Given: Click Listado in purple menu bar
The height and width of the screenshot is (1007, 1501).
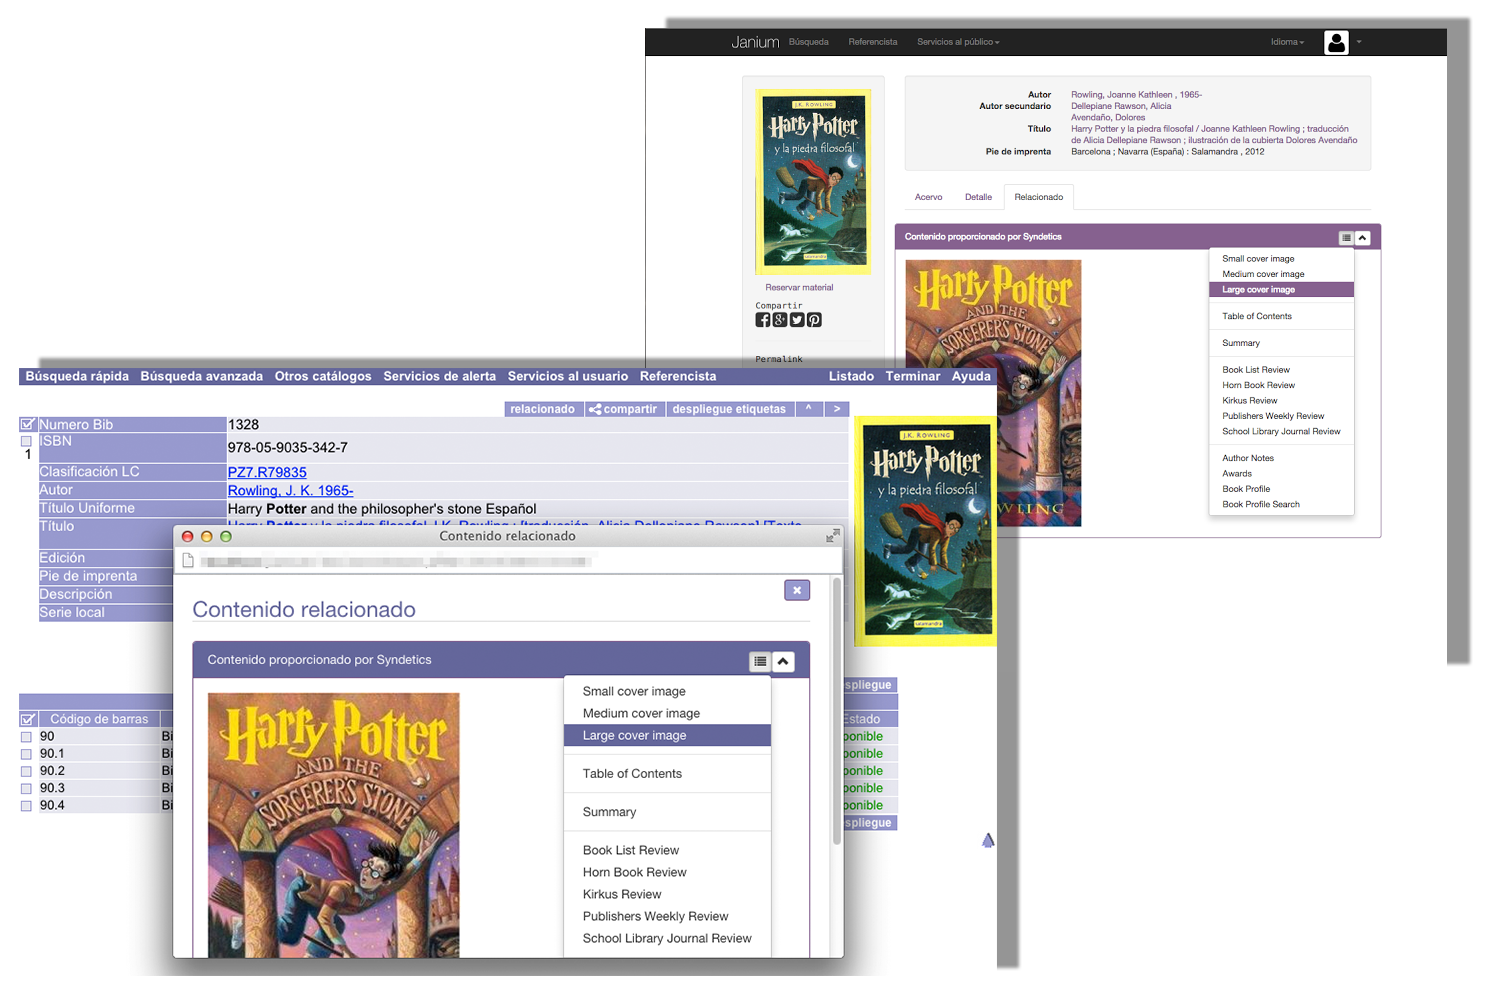Looking at the screenshot, I should (x=851, y=376).
